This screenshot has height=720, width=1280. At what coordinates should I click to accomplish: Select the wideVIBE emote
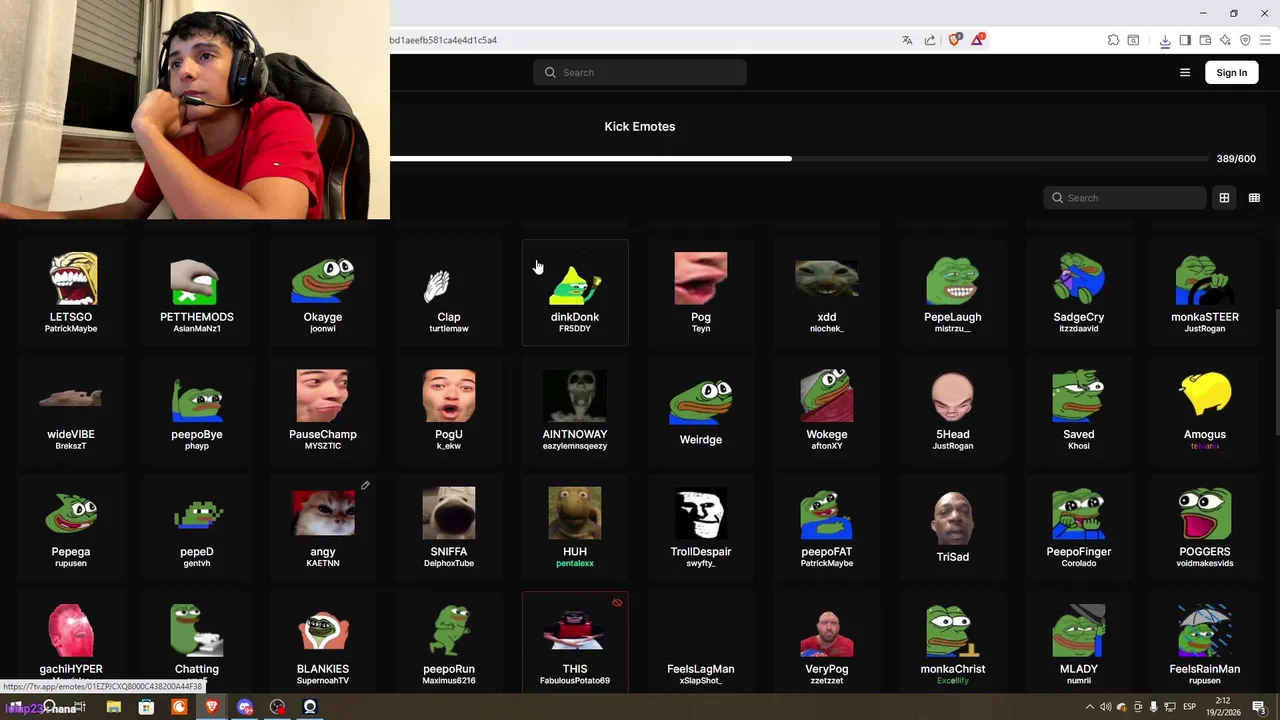click(x=71, y=410)
